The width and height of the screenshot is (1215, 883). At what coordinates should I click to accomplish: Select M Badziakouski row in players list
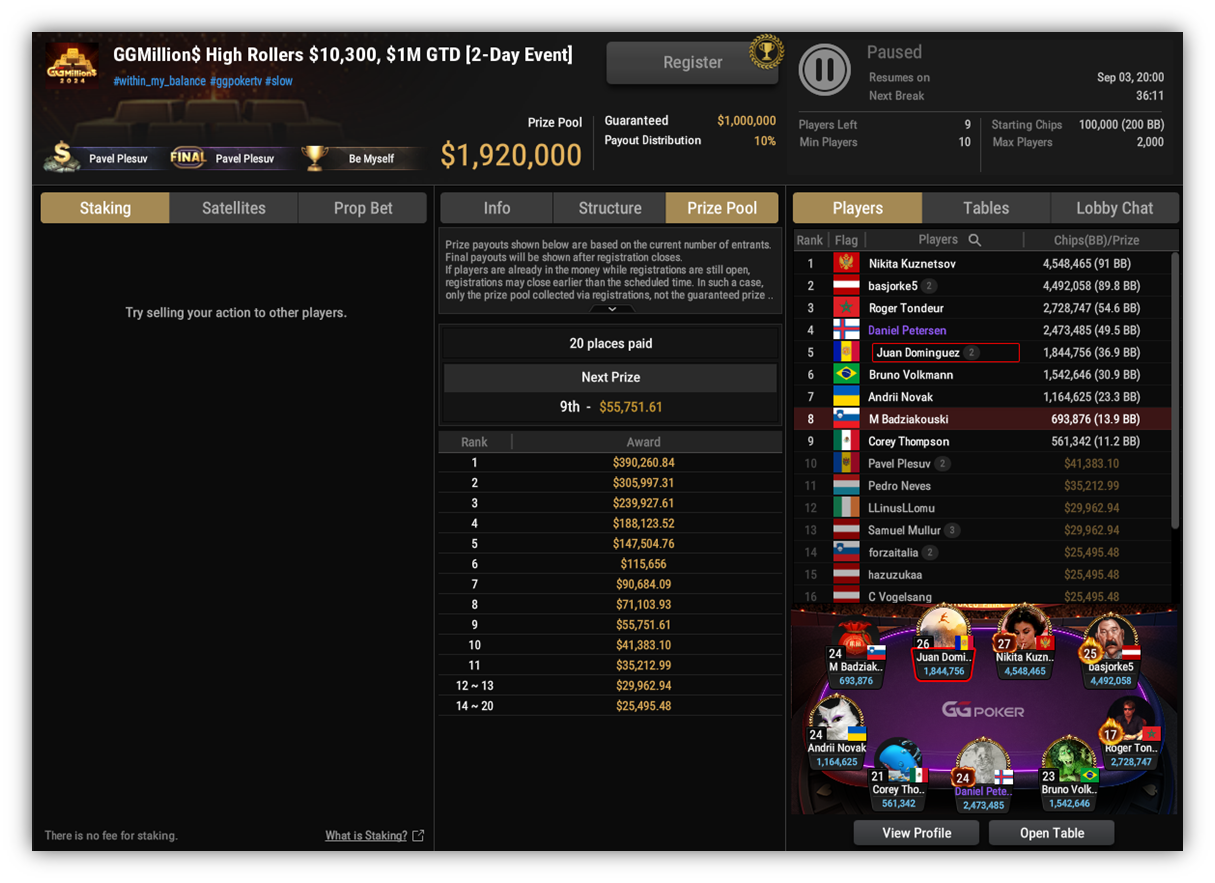click(x=982, y=419)
